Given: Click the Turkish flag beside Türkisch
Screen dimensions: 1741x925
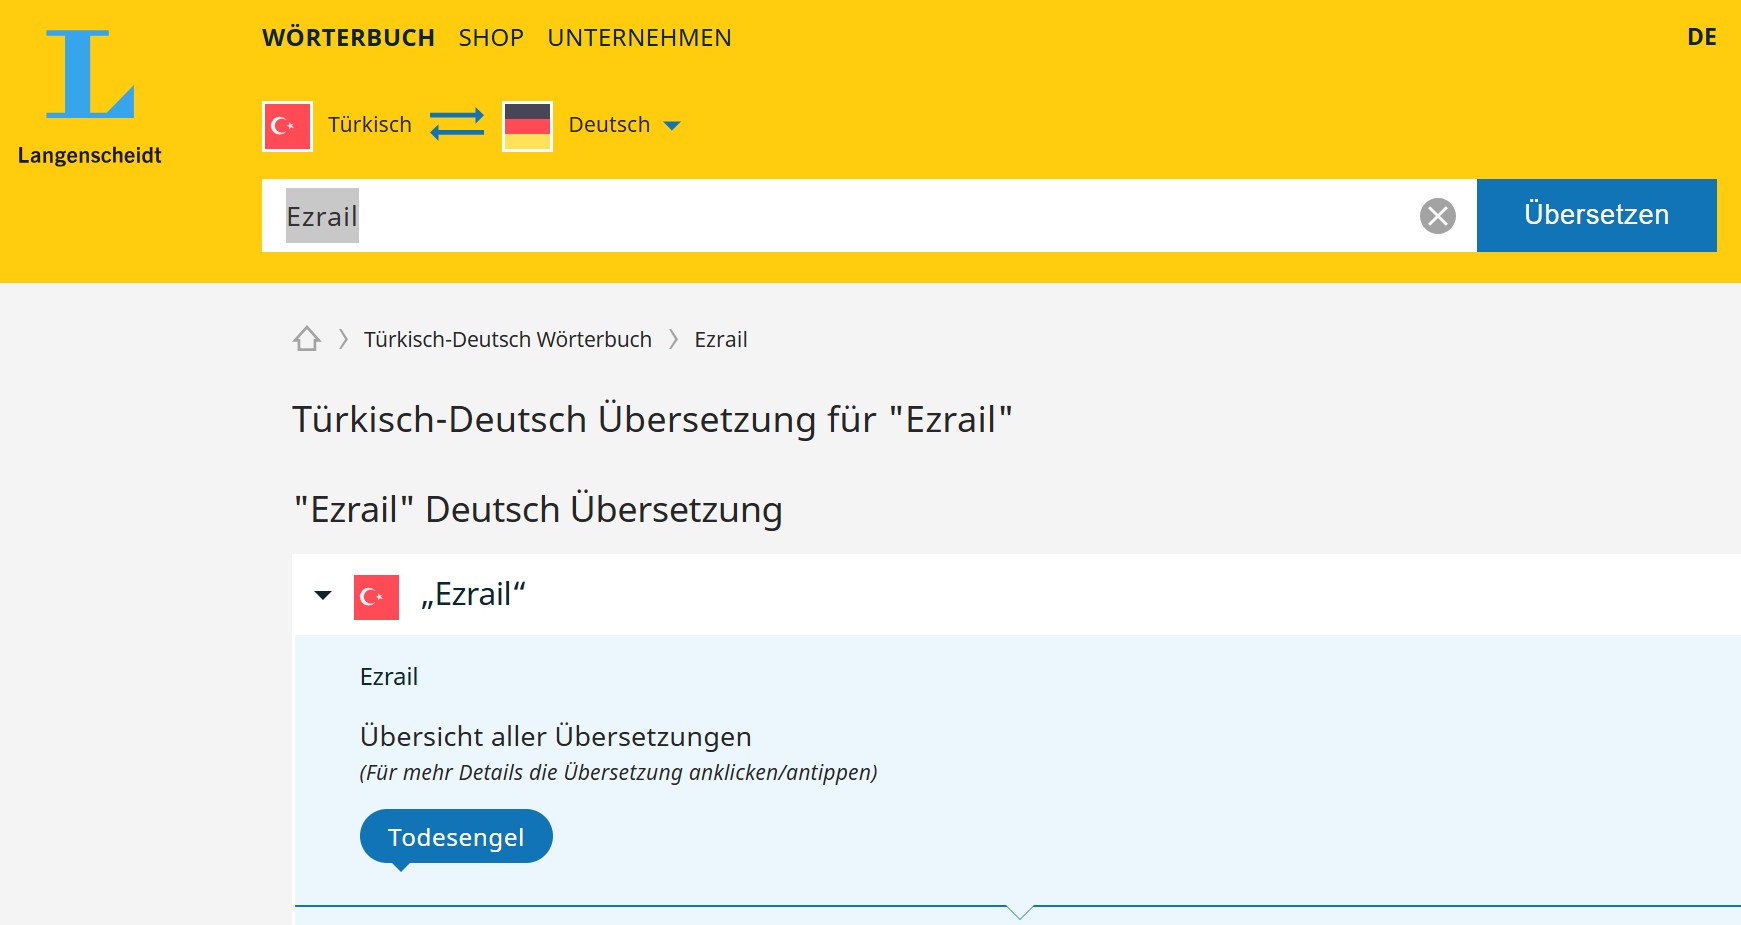Looking at the screenshot, I should (x=287, y=126).
